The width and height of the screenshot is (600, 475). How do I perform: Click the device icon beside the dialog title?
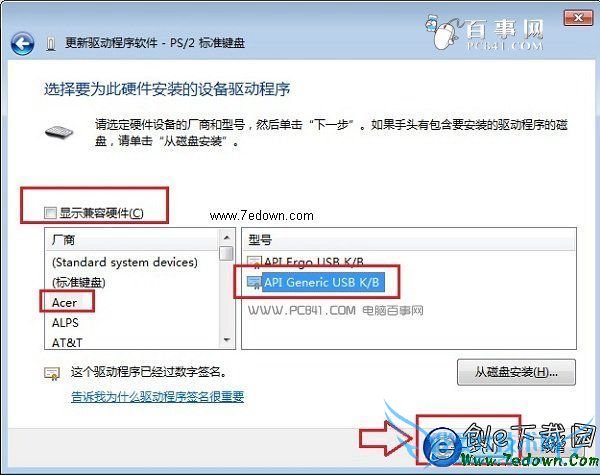tap(51, 44)
